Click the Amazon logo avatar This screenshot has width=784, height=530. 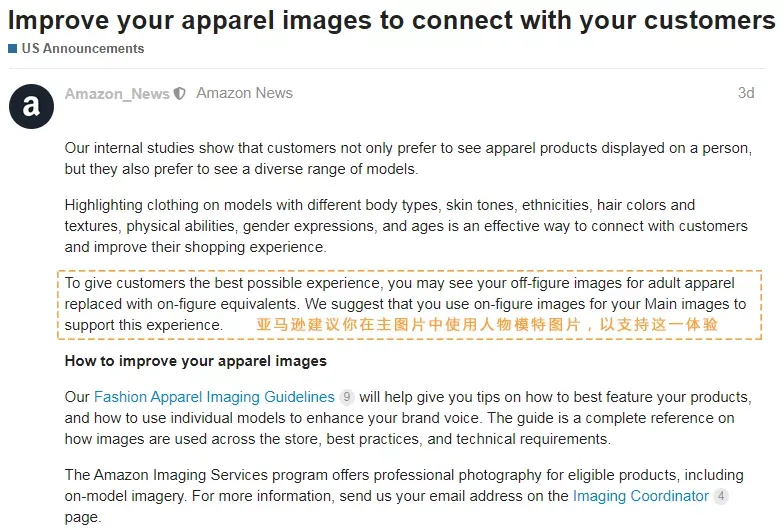pos(31,106)
